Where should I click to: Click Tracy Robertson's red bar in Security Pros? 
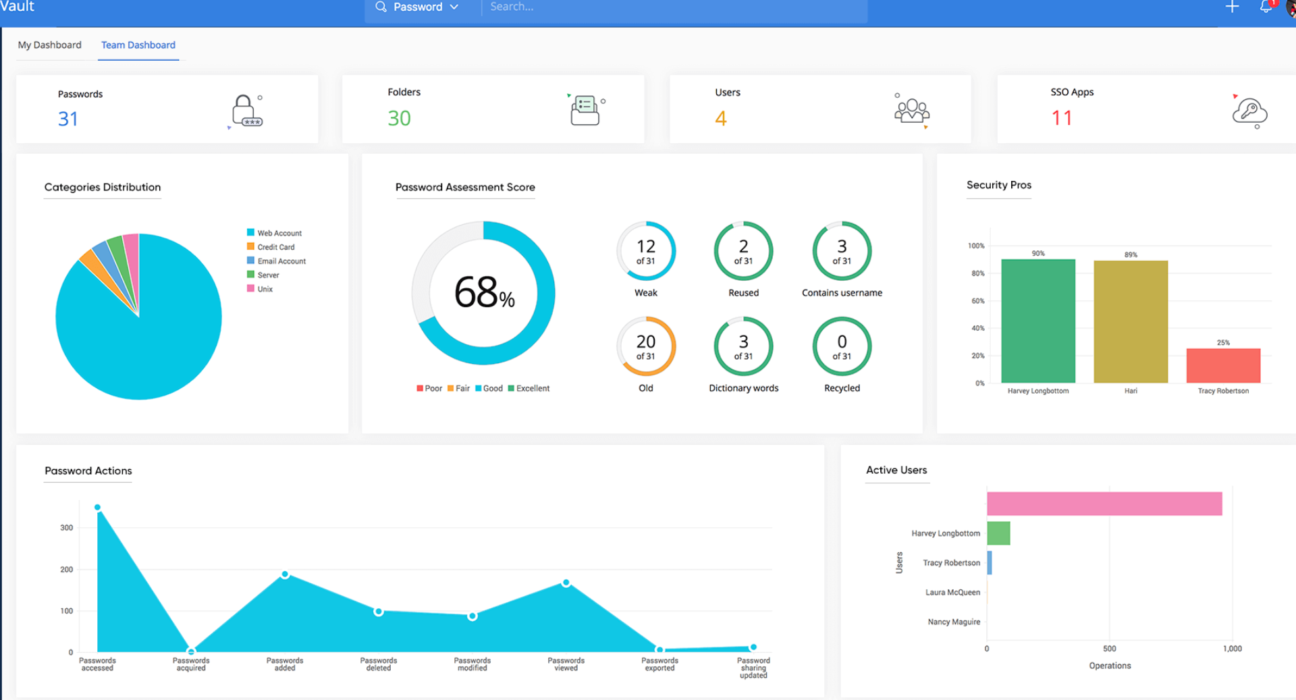point(1223,365)
